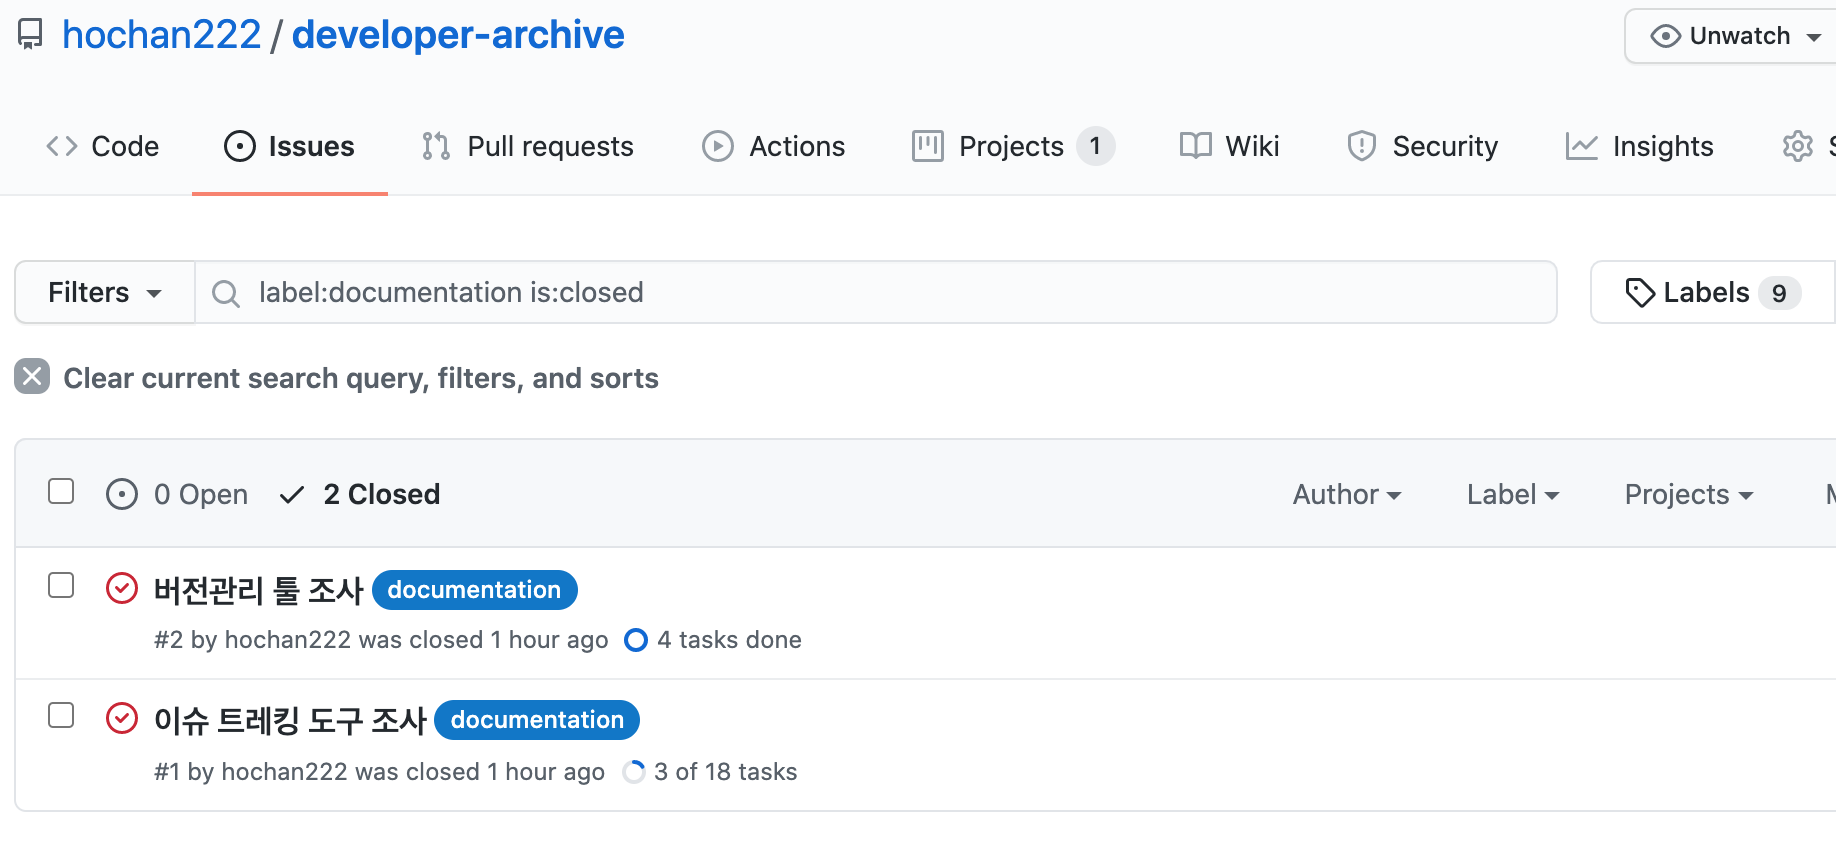
Task: Click the blue documentation label on issue #2
Action: pos(474,590)
